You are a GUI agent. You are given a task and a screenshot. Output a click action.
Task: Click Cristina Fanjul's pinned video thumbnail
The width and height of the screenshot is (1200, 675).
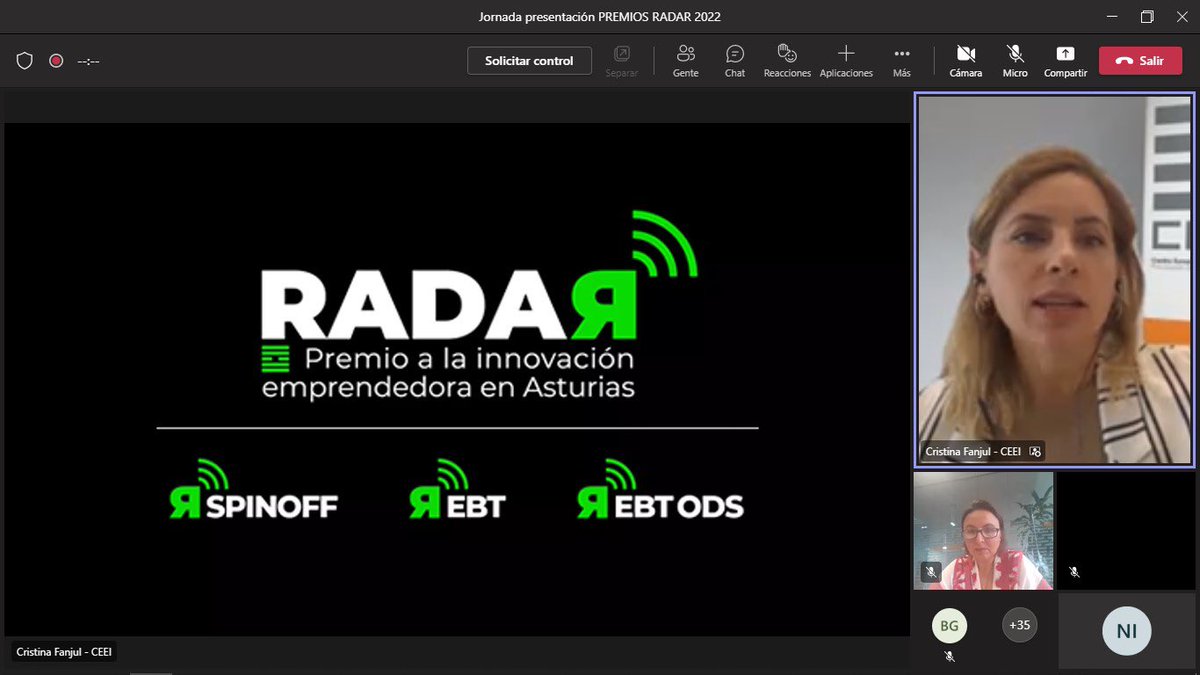point(1053,280)
